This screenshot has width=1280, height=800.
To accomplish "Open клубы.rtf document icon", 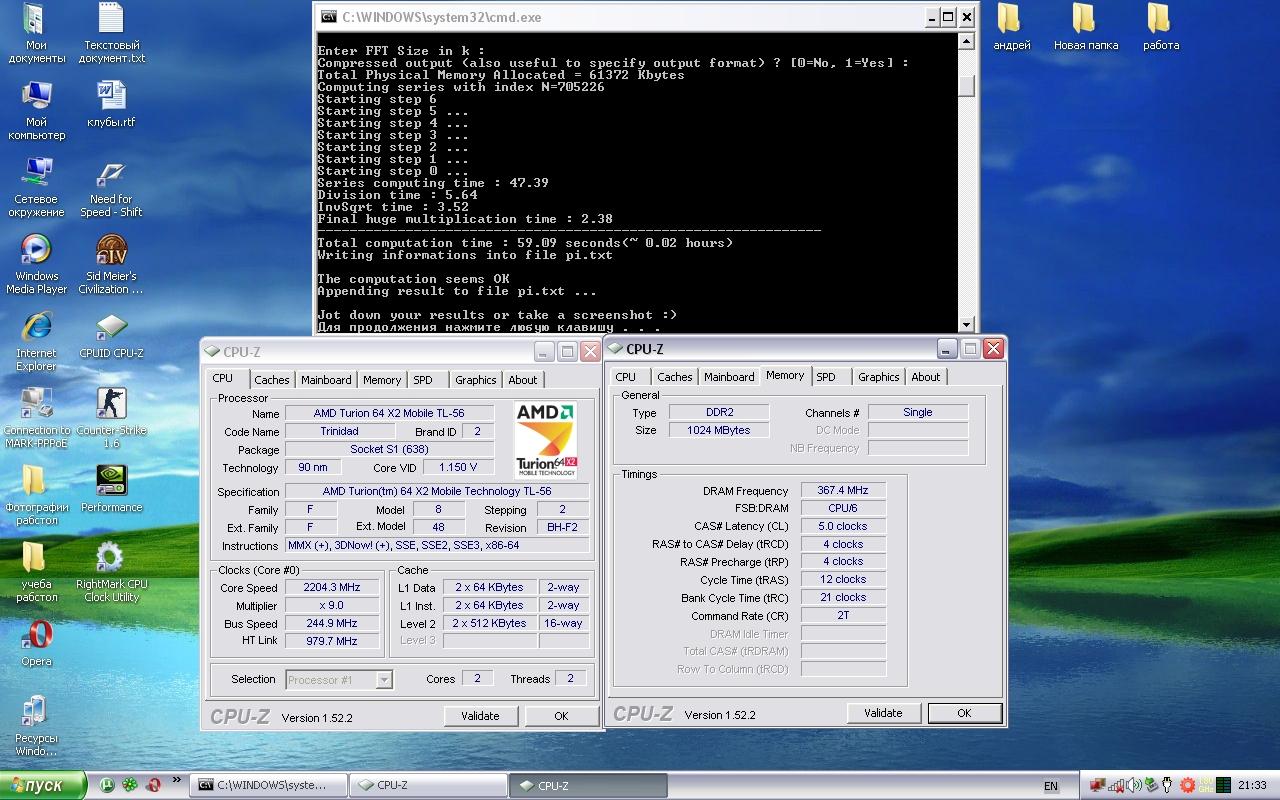I will click(111, 104).
